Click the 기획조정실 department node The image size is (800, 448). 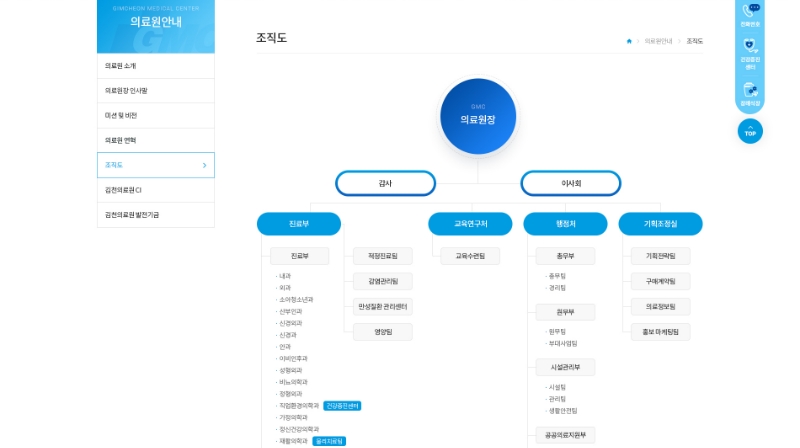pos(660,224)
